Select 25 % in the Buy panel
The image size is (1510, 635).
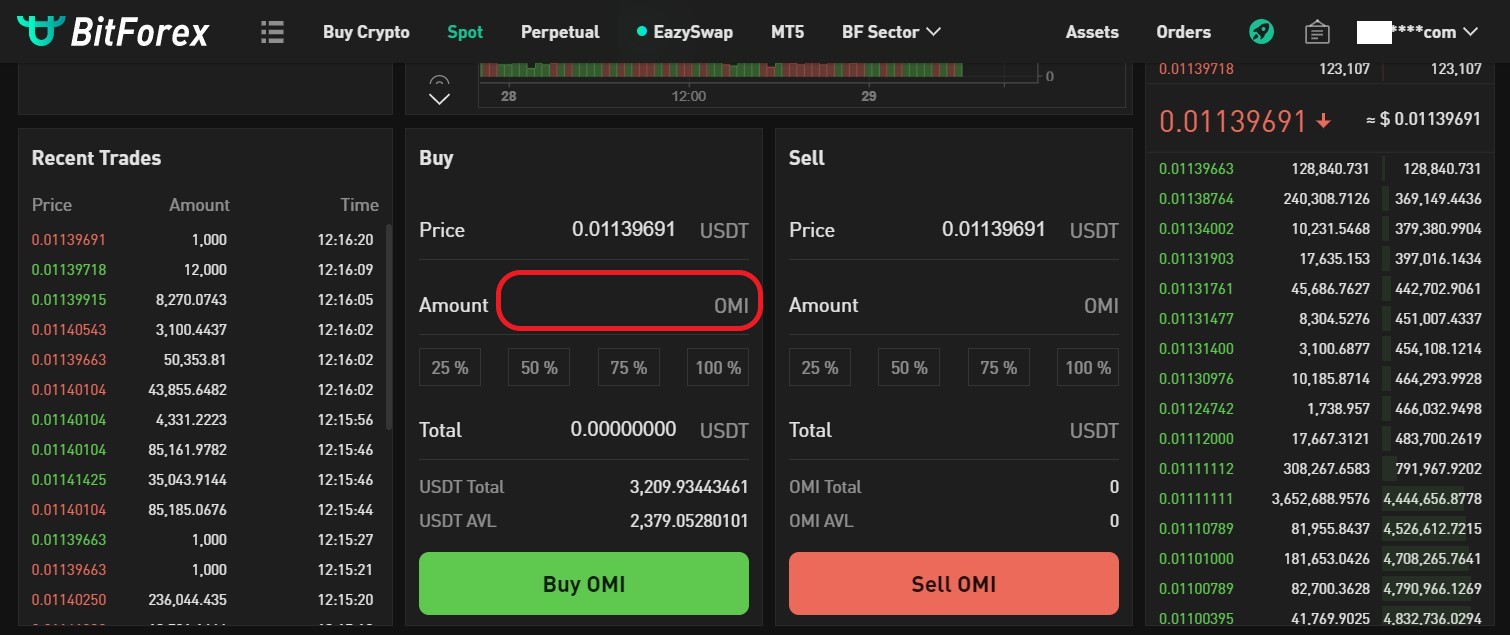(x=450, y=368)
